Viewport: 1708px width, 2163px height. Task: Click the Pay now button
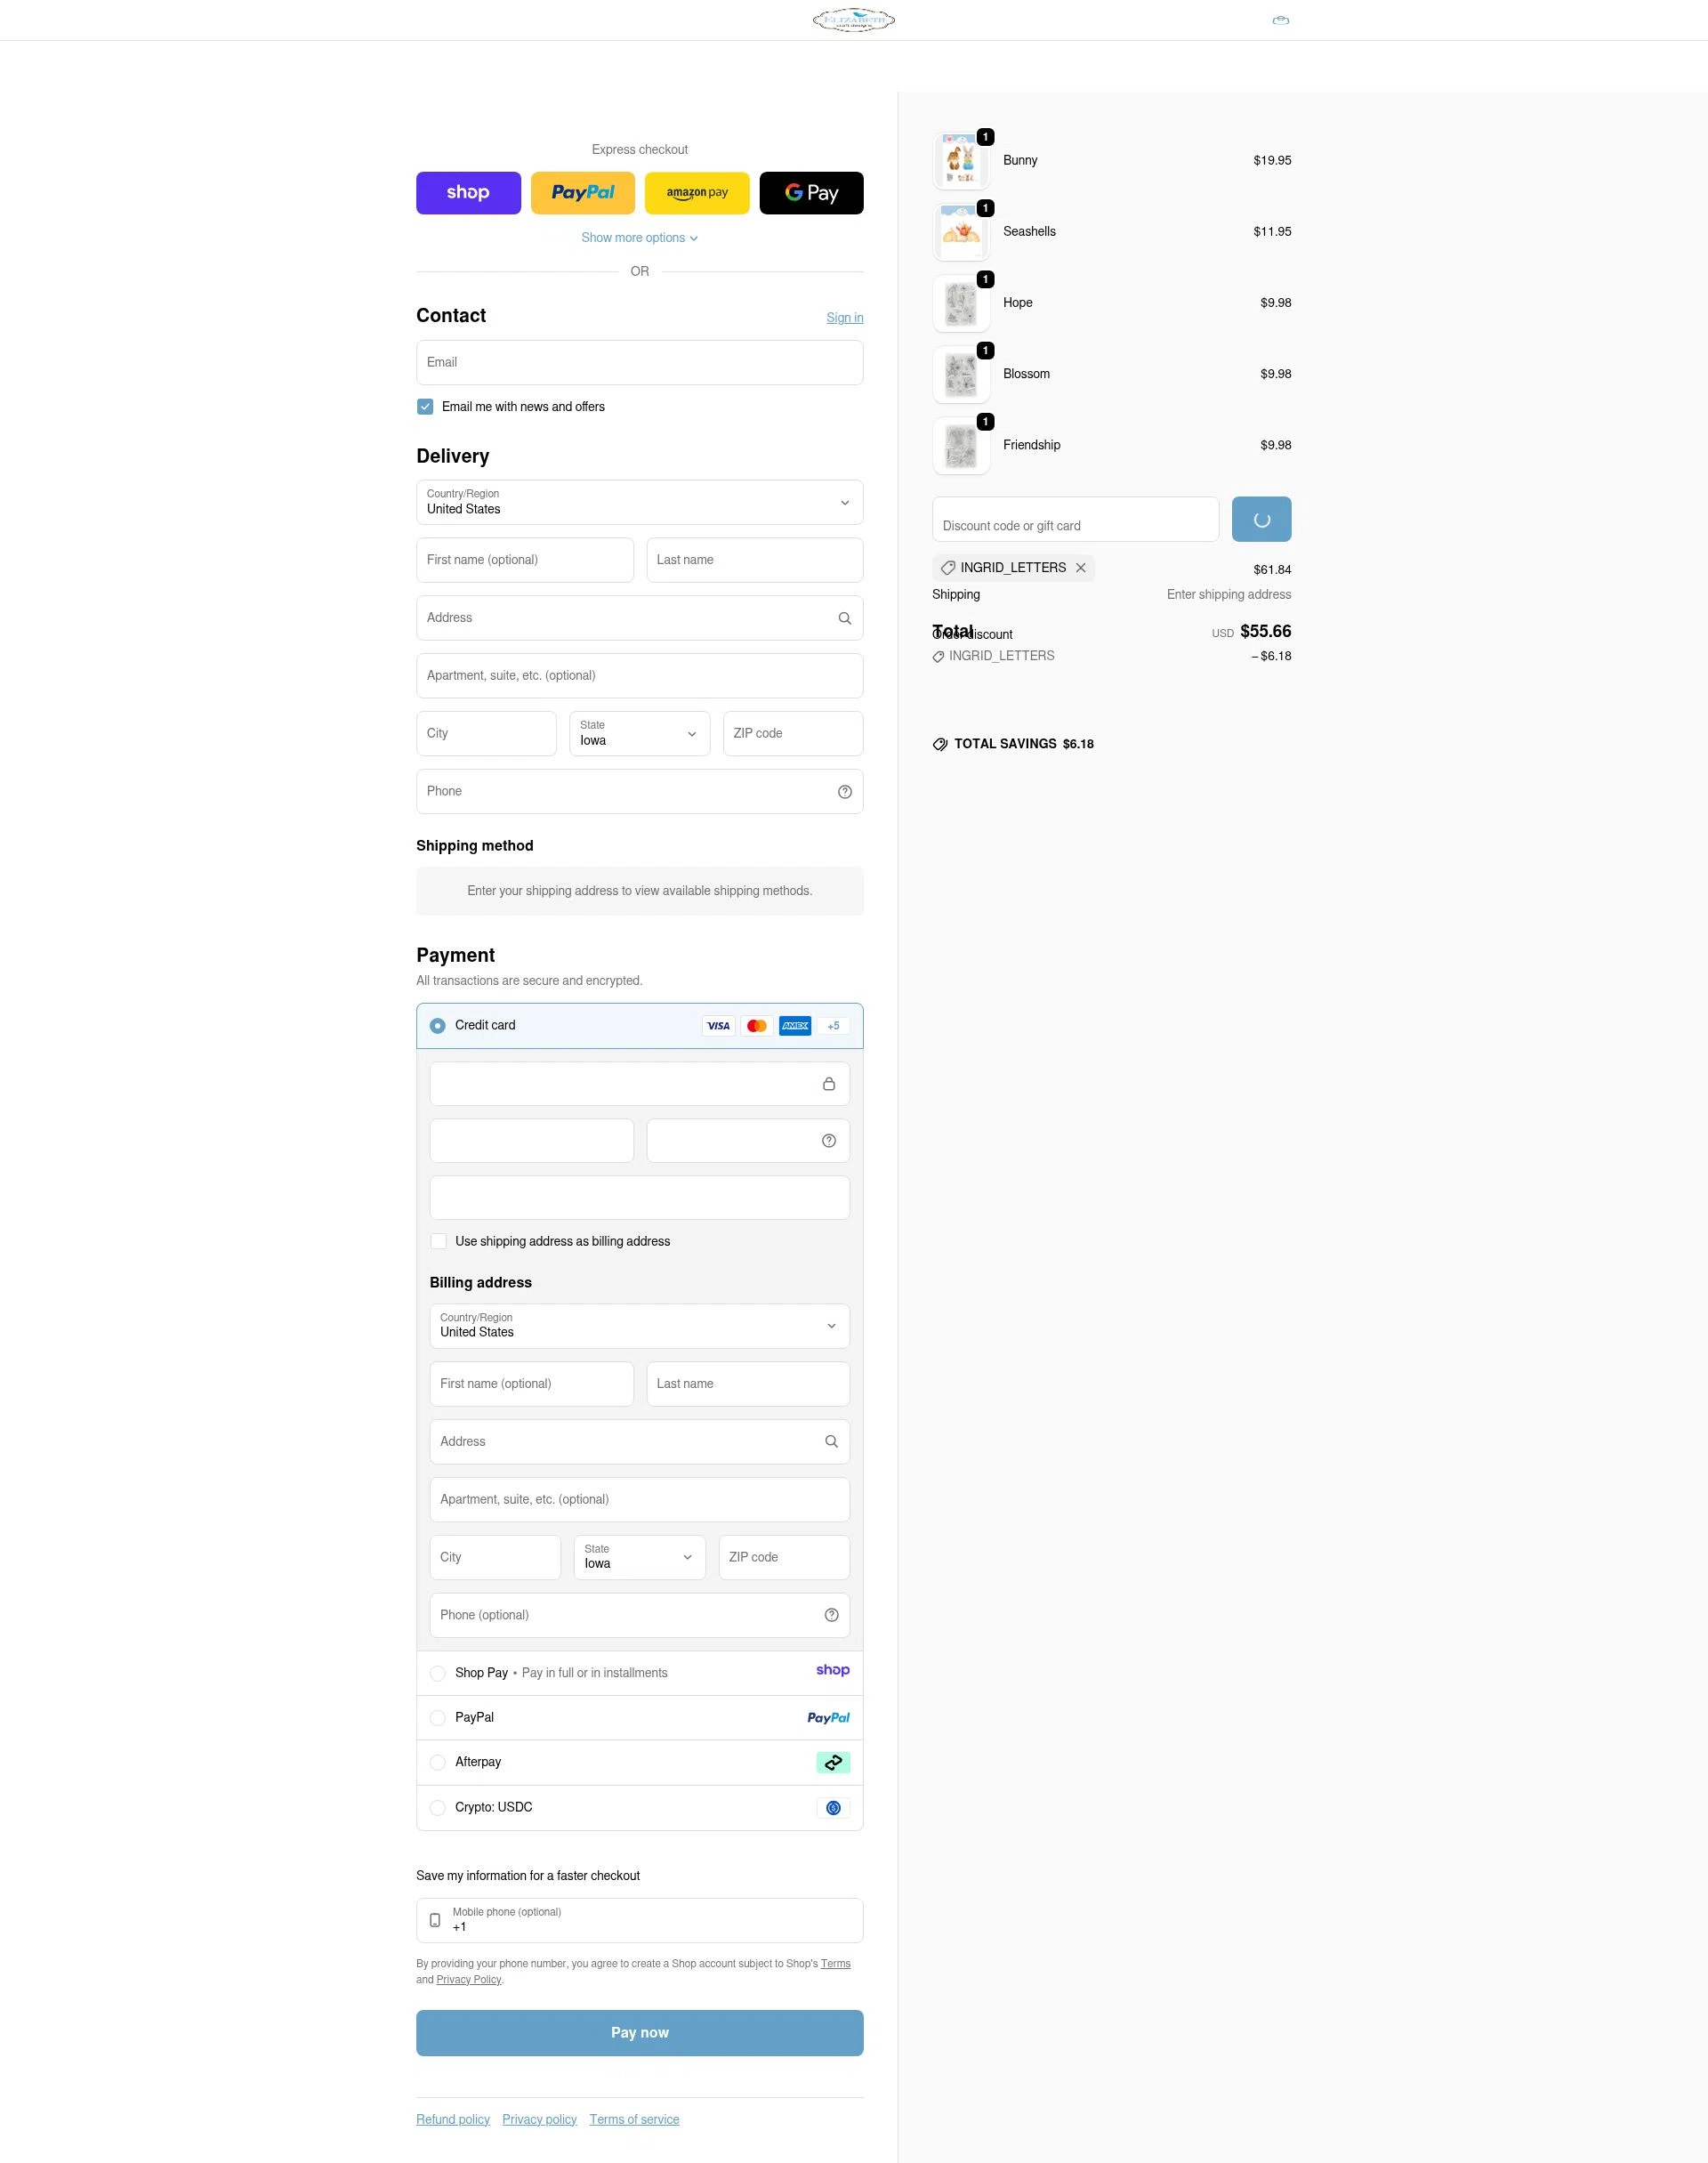click(639, 2033)
